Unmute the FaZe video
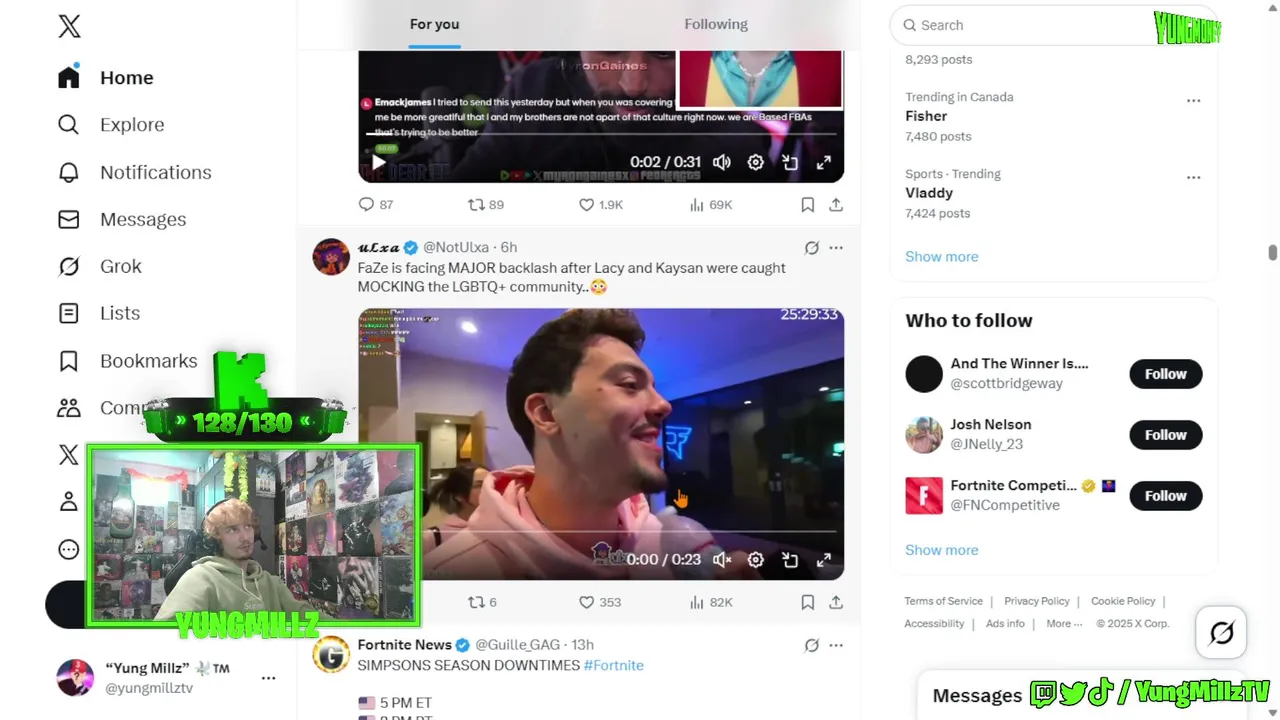Screen dimensions: 1280x720 pyautogui.click(x=722, y=560)
